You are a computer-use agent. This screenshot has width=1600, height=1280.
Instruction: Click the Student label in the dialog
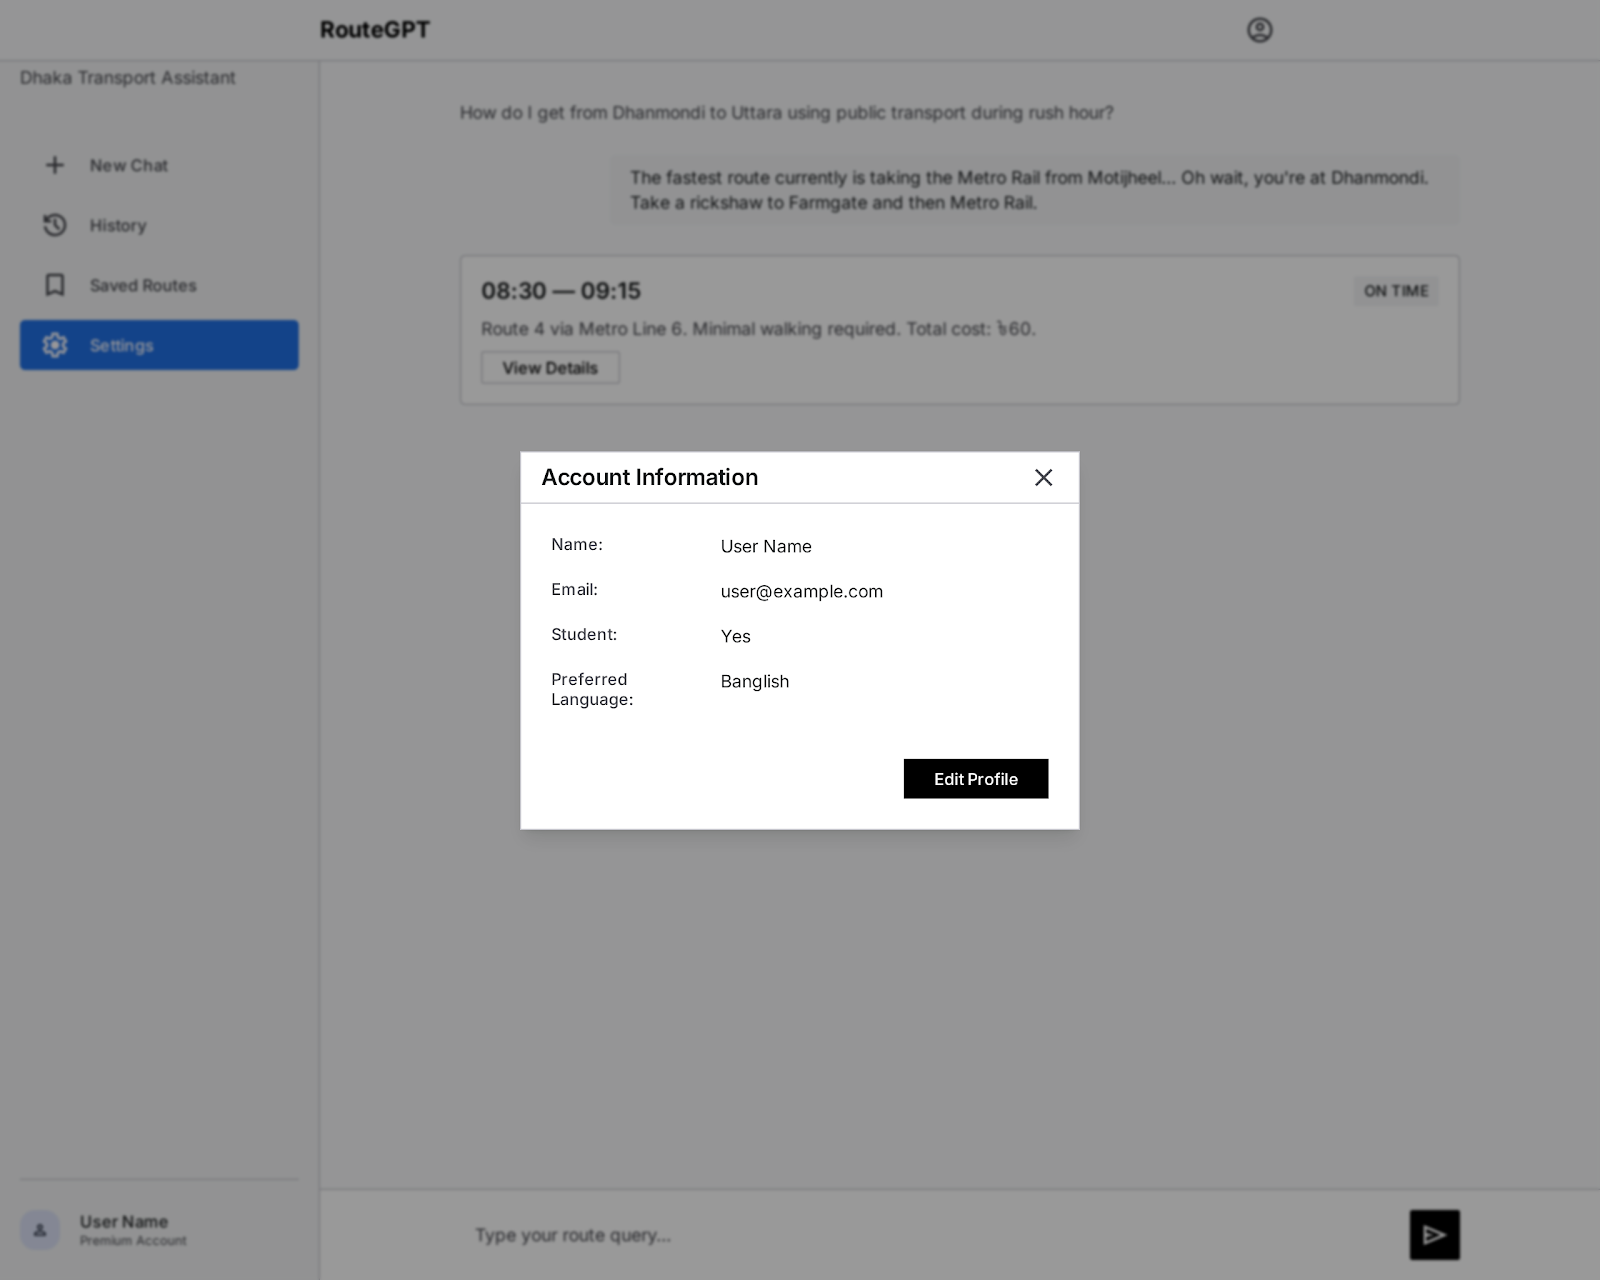point(584,635)
